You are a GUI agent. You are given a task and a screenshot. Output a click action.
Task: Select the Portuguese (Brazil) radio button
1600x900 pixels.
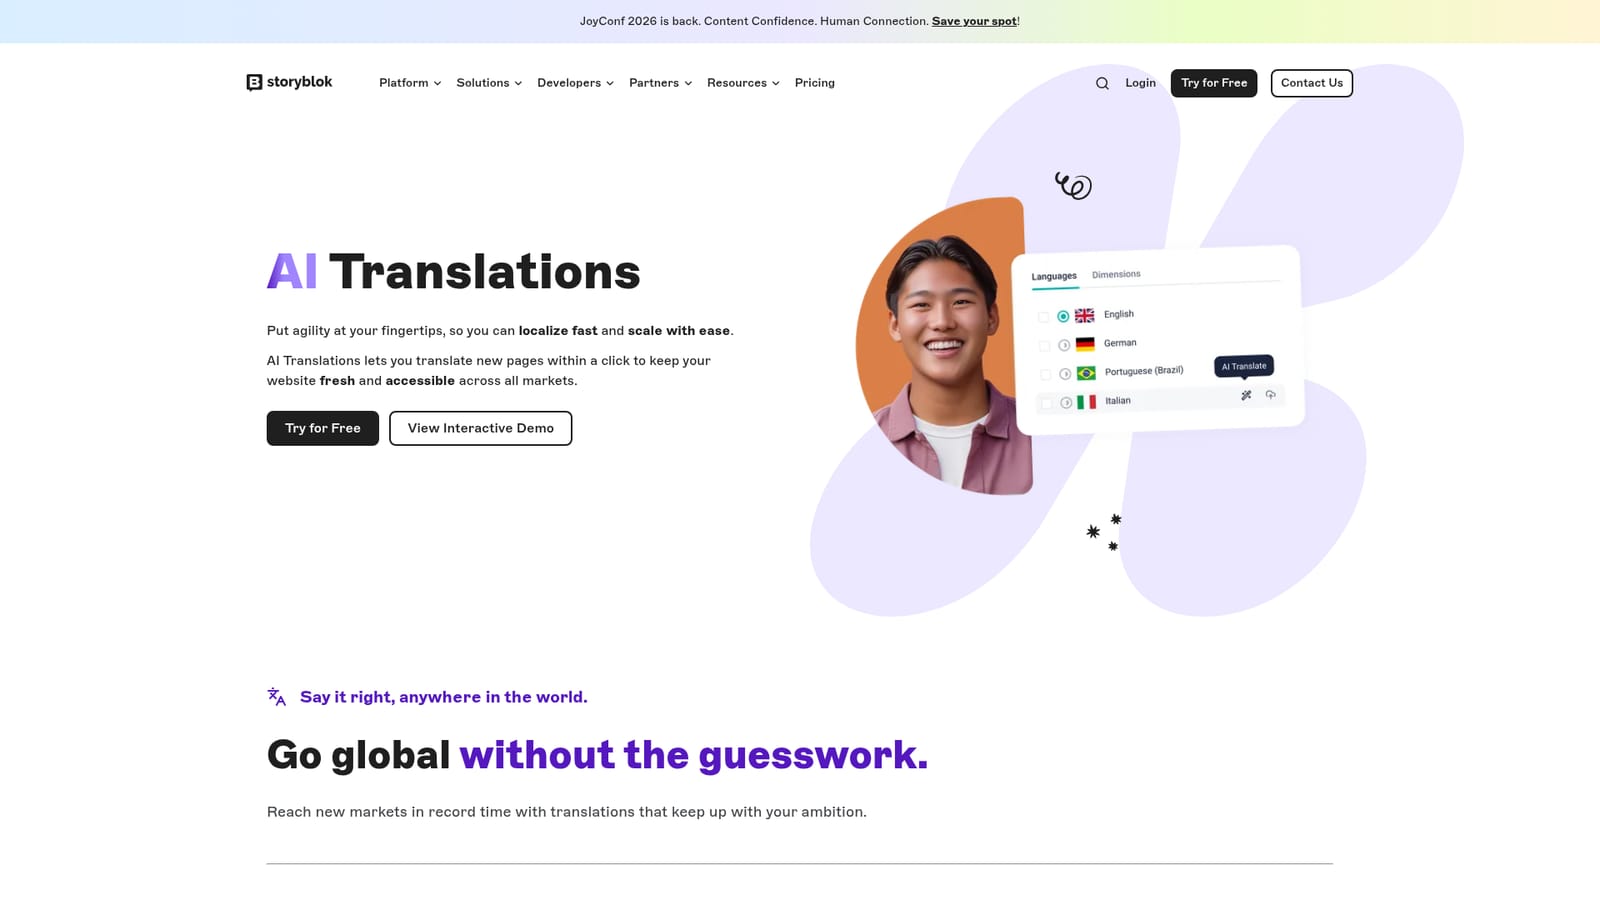point(1065,374)
